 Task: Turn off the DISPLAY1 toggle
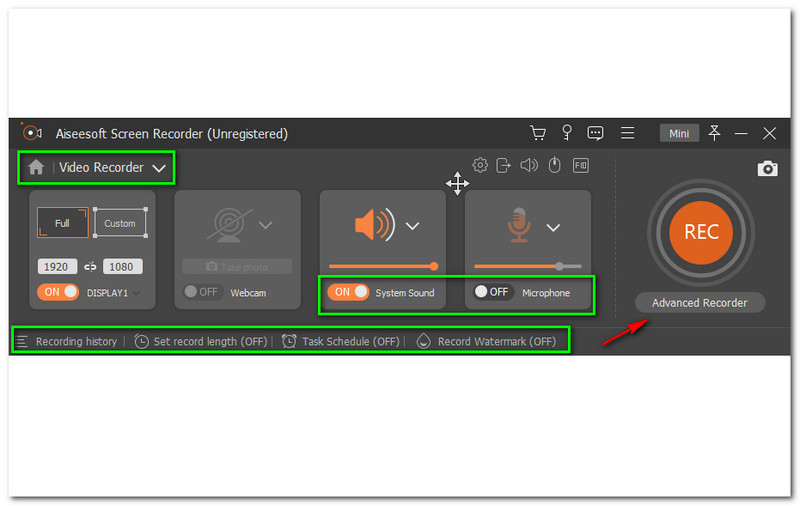pos(58,292)
